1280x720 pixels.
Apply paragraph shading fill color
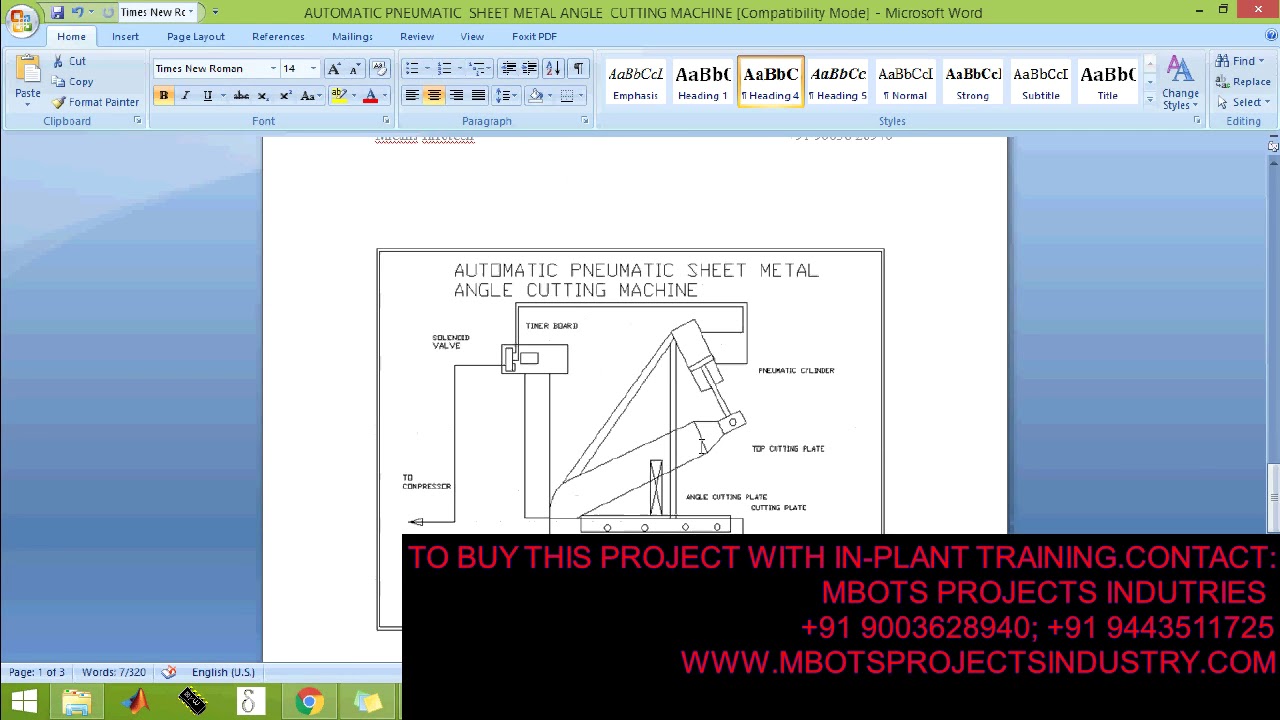pyautogui.click(x=536, y=96)
